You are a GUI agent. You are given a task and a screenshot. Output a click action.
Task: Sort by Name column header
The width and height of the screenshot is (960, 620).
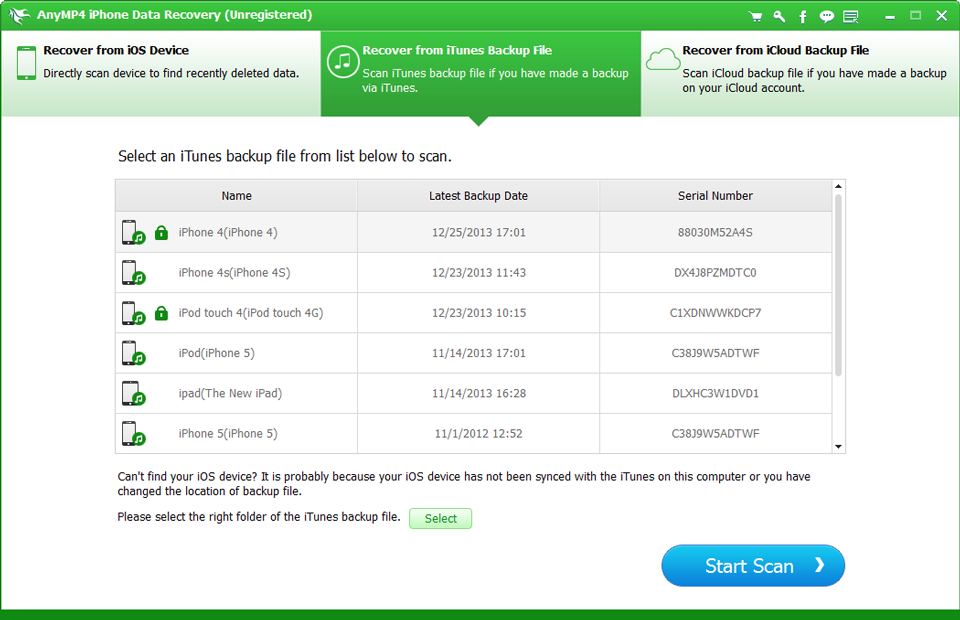point(236,196)
